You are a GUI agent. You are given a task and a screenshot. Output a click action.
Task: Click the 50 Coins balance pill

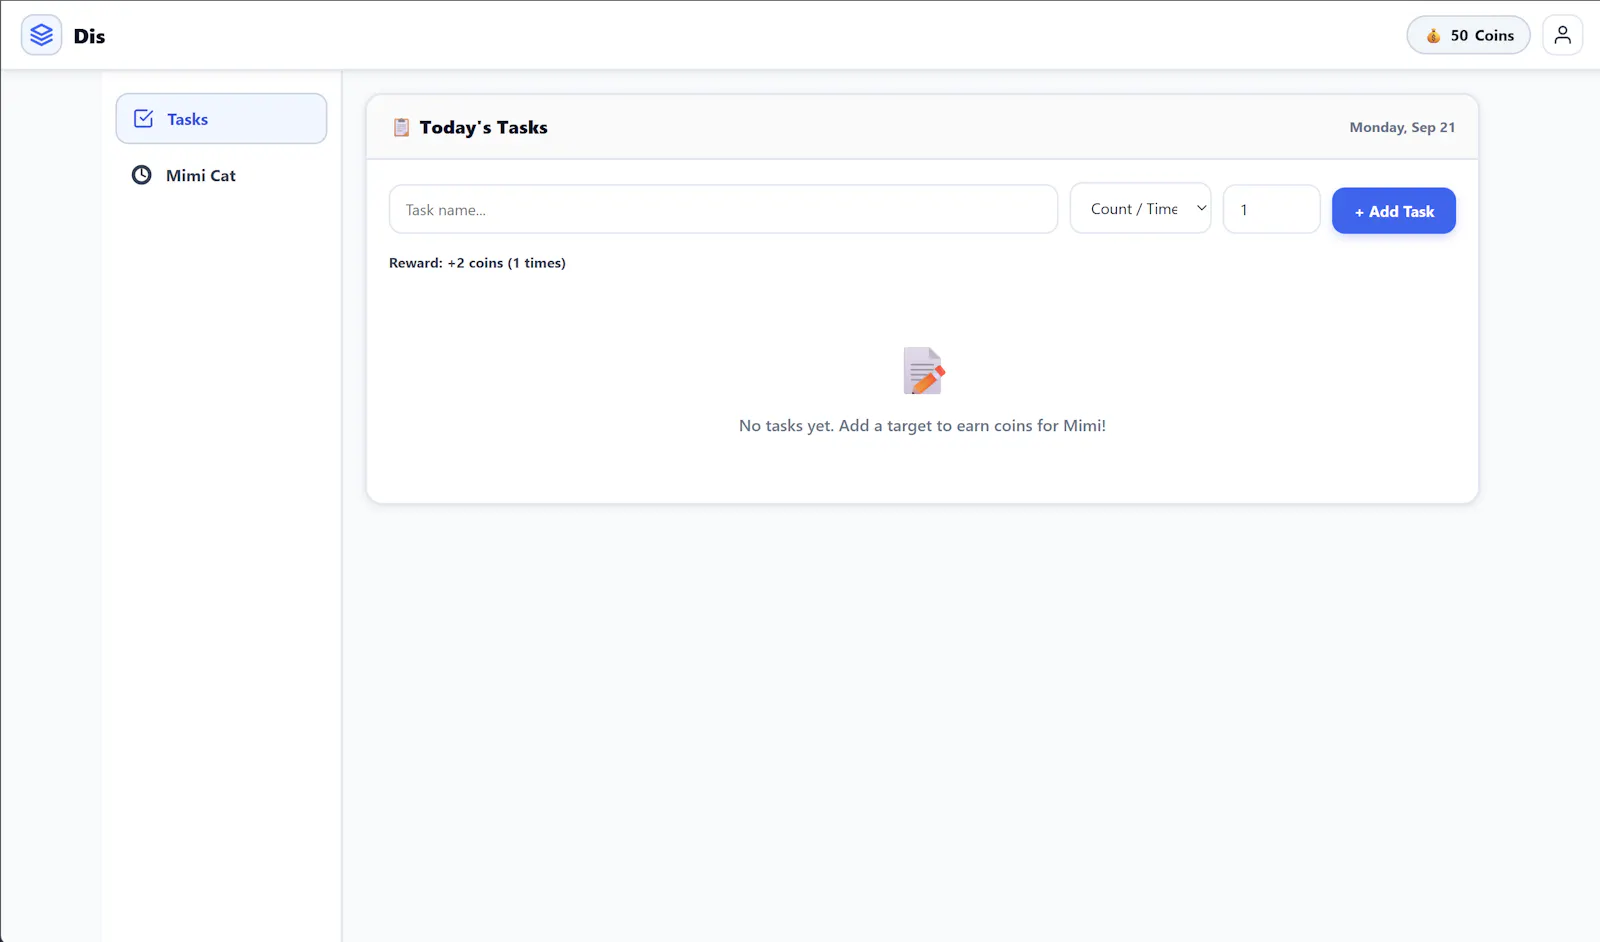point(1468,35)
